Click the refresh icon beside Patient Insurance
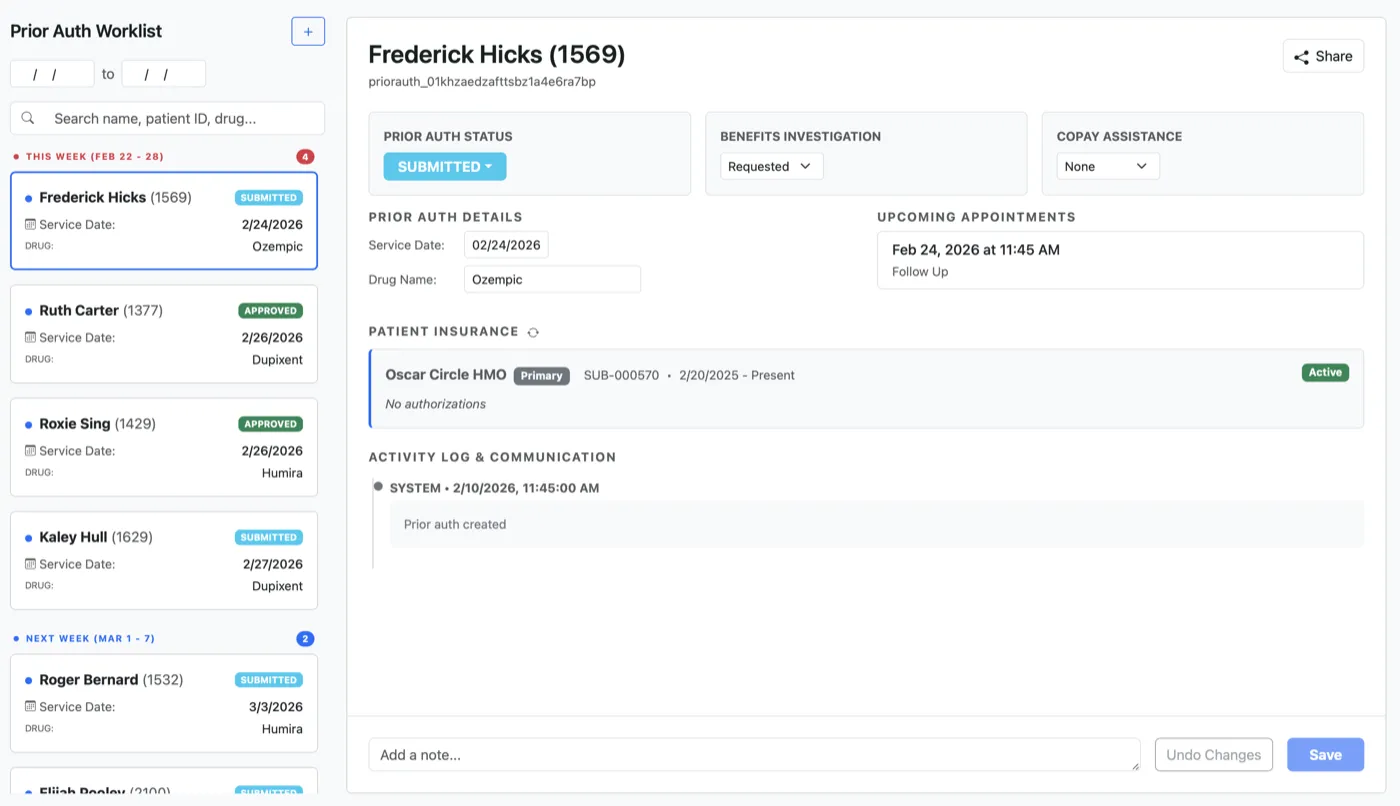The height and width of the screenshot is (806, 1400). click(x=533, y=331)
